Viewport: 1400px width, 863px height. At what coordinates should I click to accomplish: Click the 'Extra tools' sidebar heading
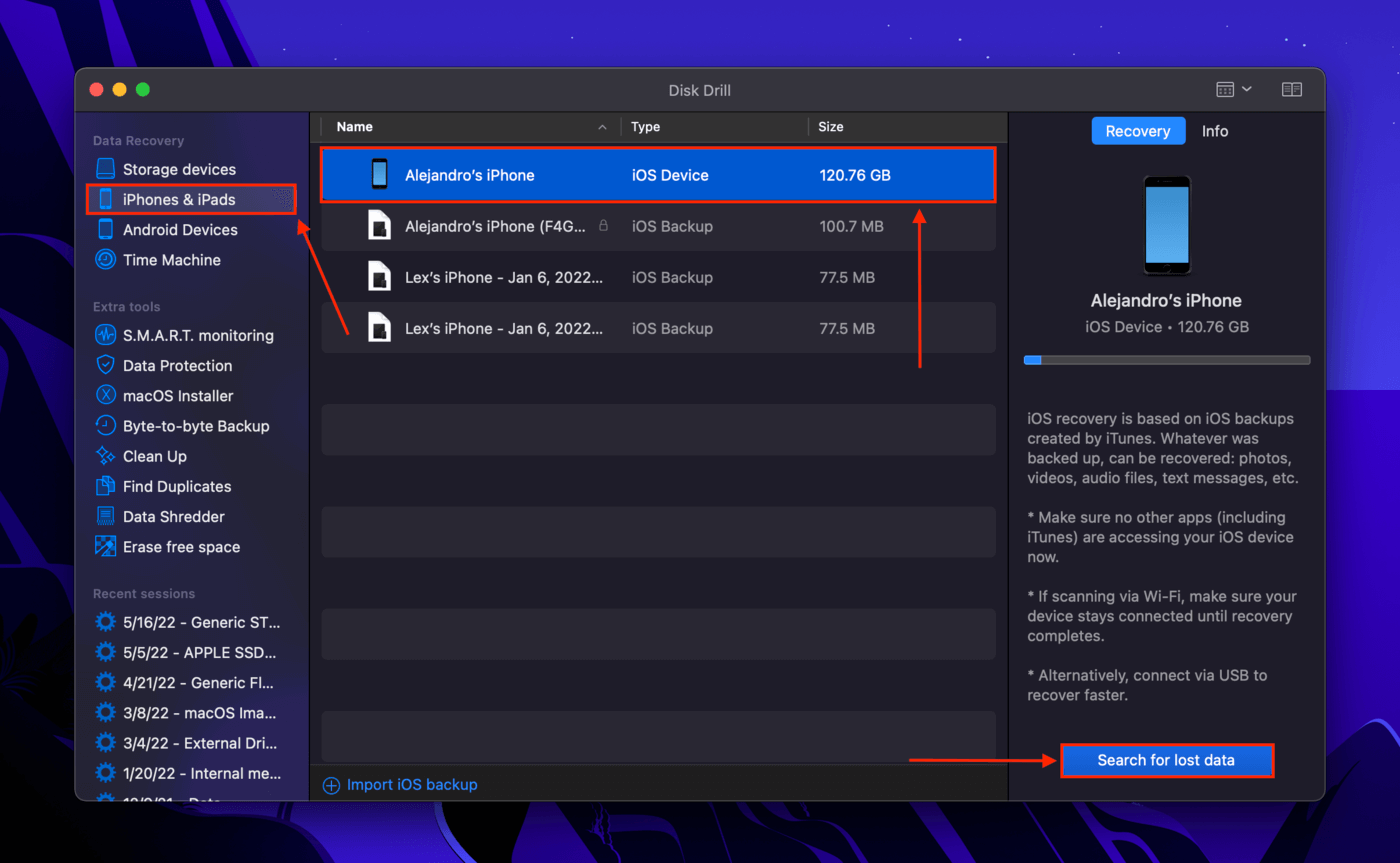[127, 307]
